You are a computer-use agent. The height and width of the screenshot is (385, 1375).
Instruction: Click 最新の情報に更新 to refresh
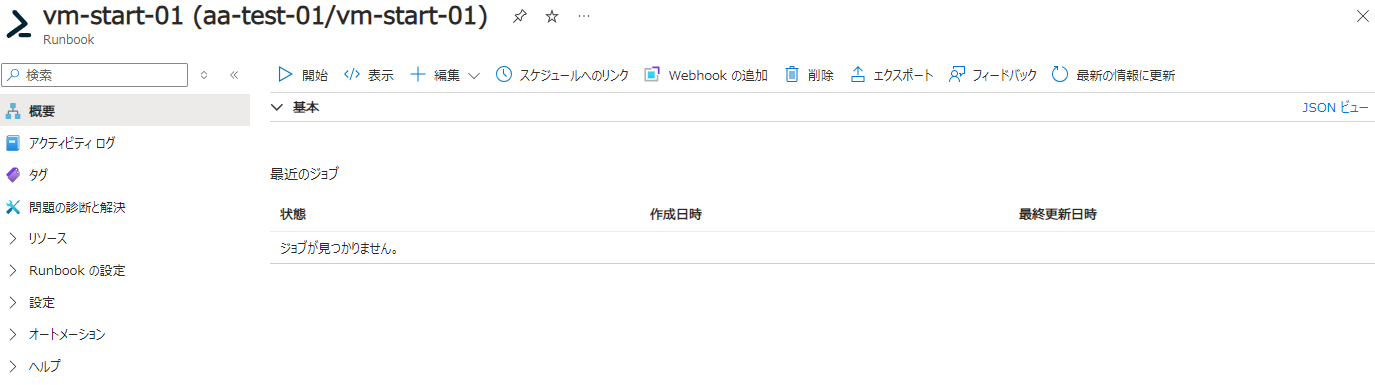click(x=1113, y=75)
